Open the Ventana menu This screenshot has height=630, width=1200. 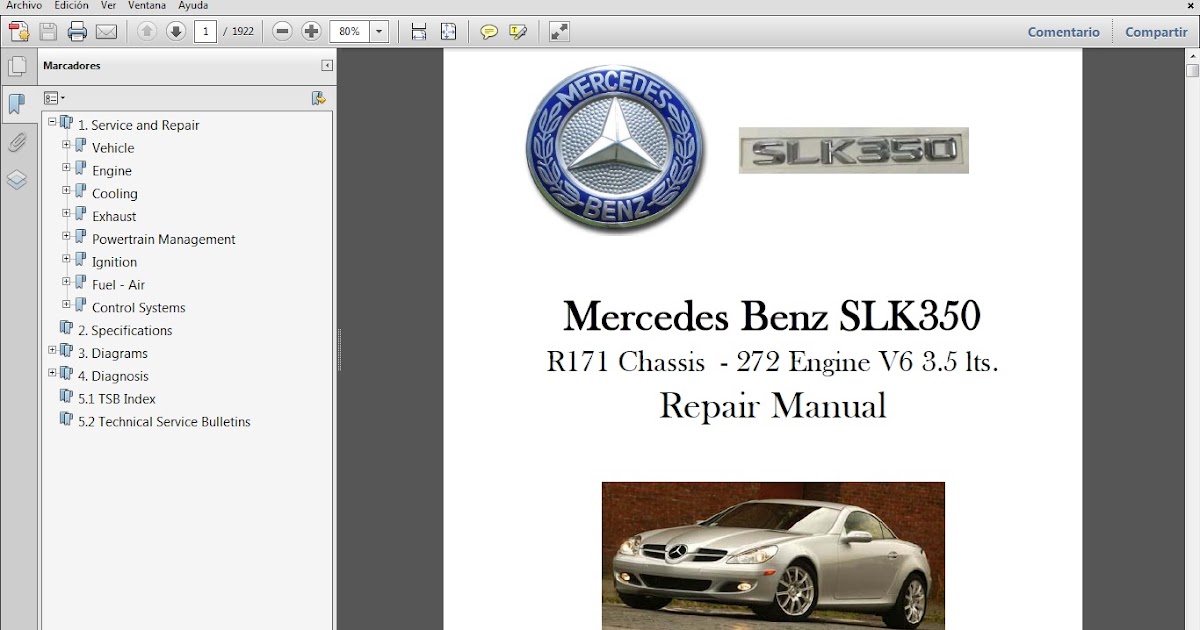[x=147, y=5]
